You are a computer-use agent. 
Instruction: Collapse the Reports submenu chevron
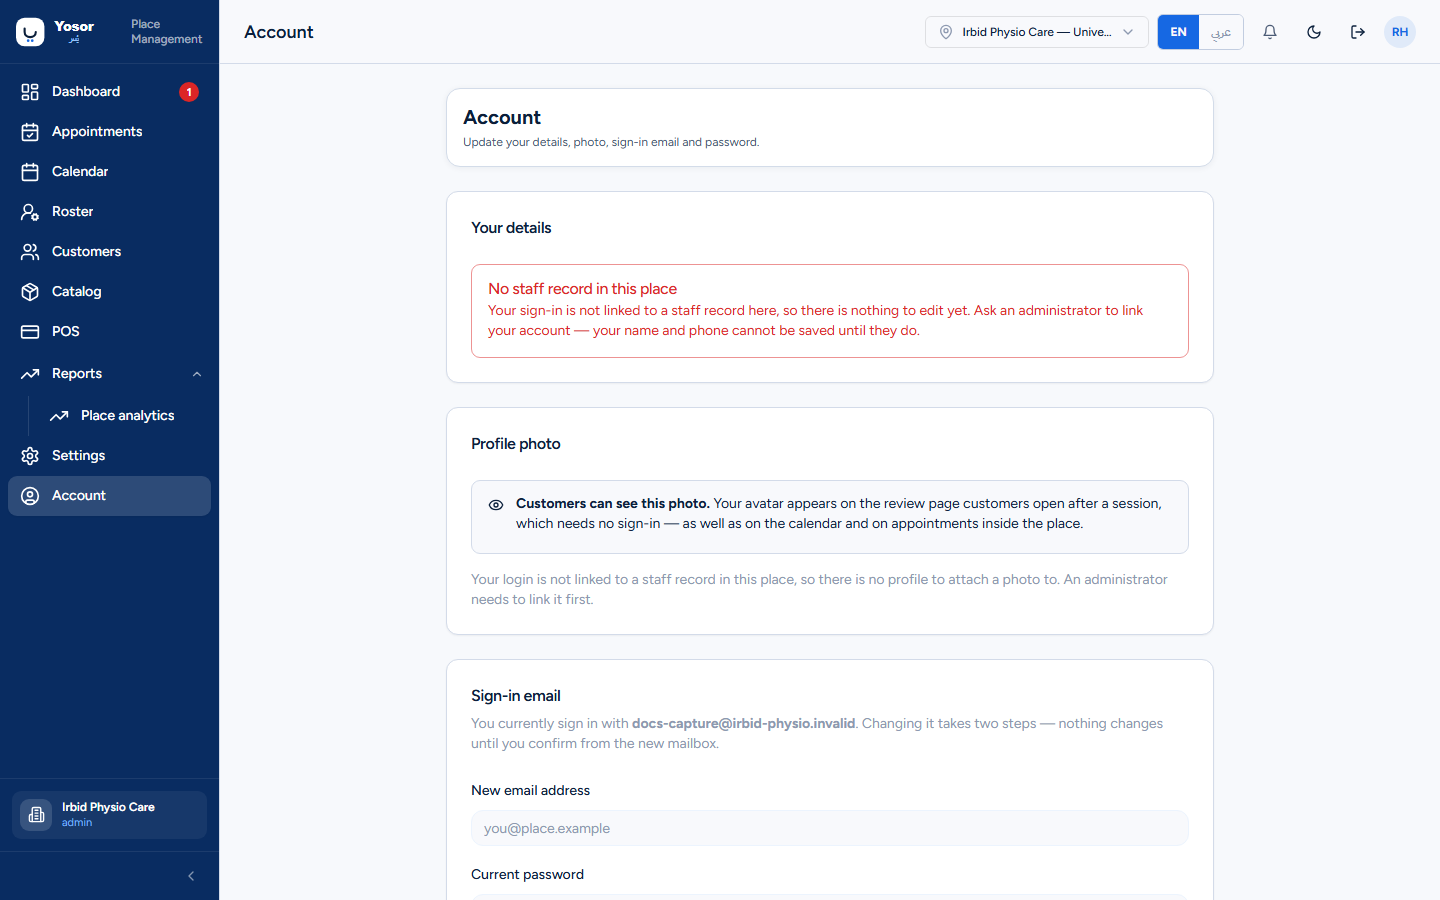point(197,374)
